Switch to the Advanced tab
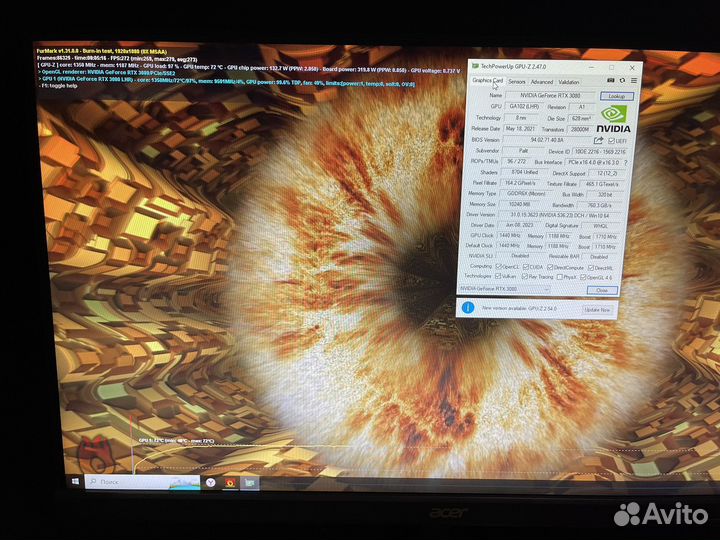 coord(542,82)
